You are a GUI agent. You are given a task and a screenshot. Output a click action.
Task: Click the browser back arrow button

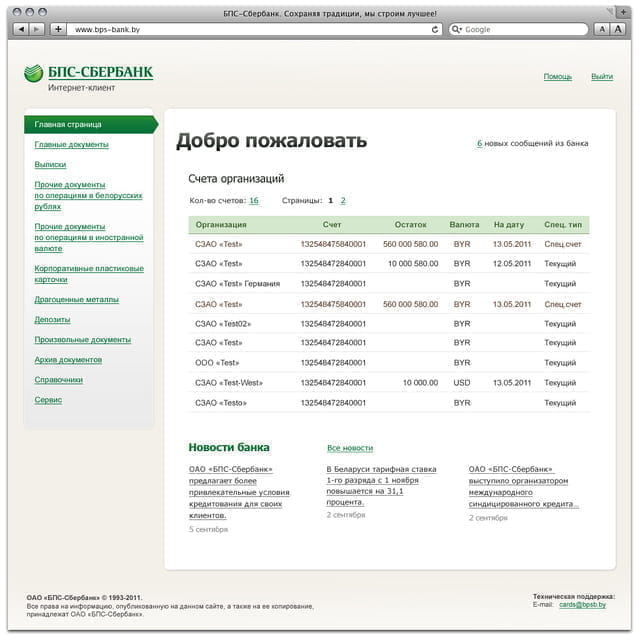coord(21,29)
